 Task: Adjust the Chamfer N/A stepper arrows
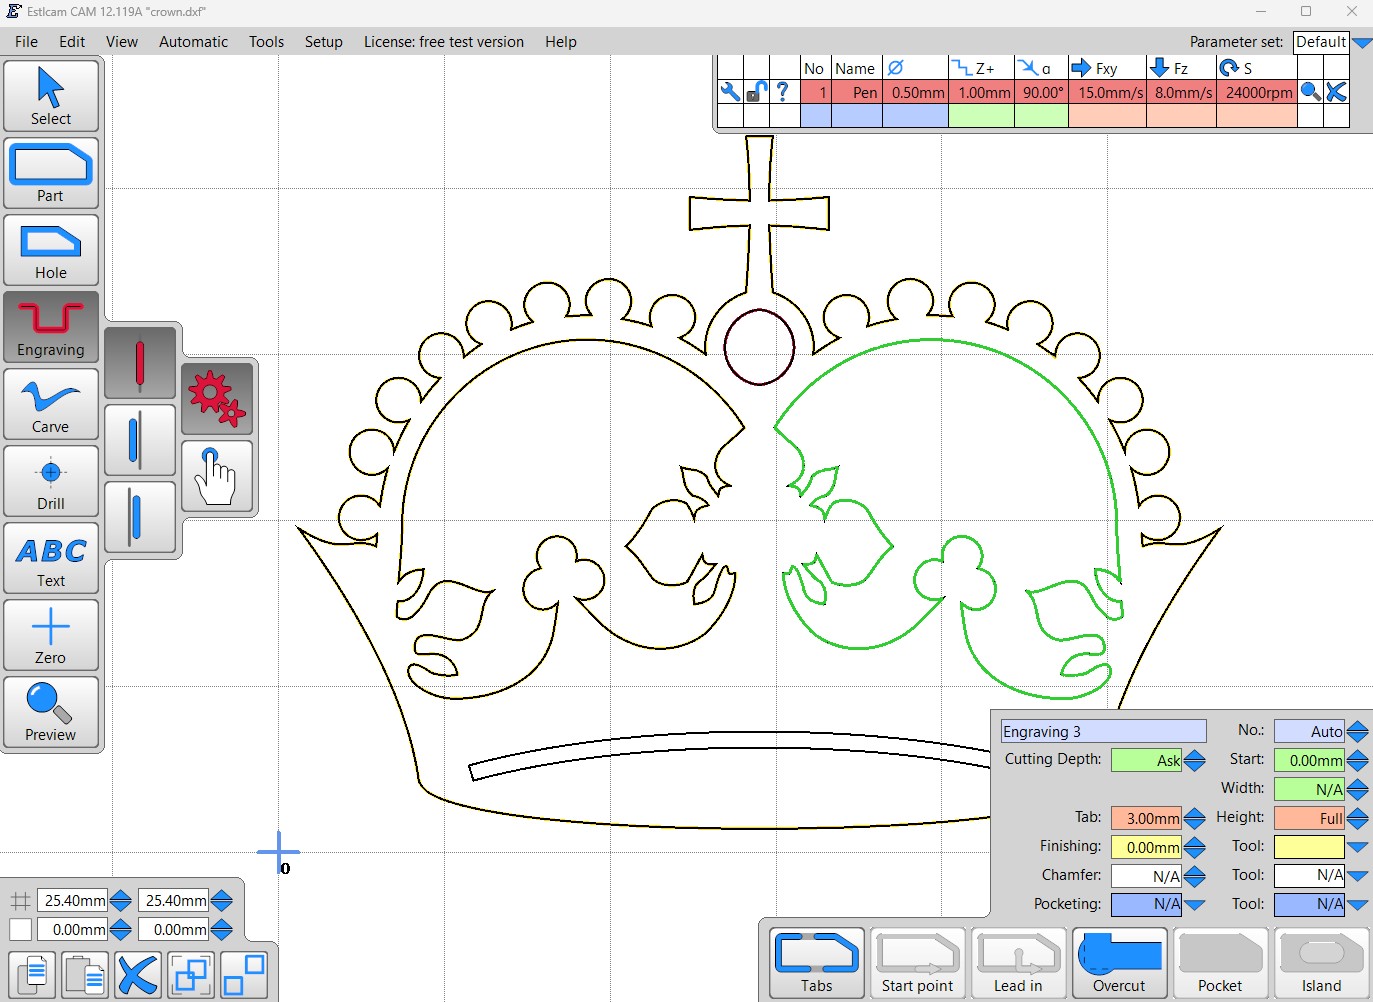tap(1194, 877)
